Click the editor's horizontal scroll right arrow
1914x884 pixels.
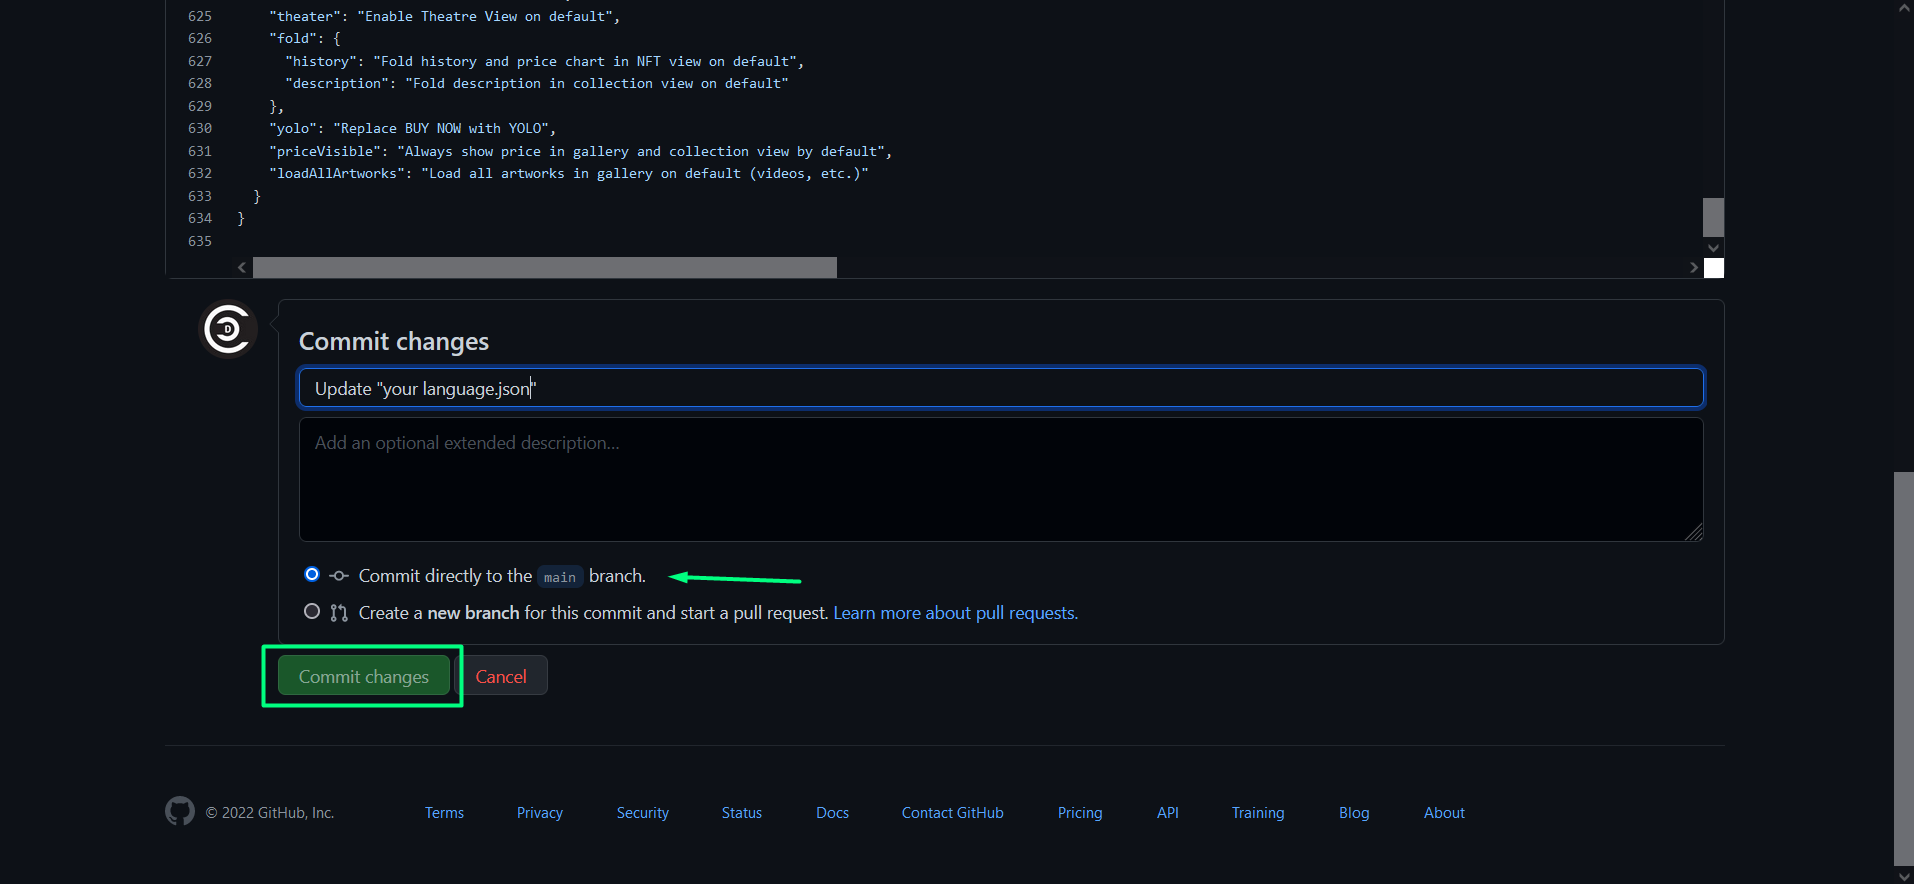coord(1693,268)
